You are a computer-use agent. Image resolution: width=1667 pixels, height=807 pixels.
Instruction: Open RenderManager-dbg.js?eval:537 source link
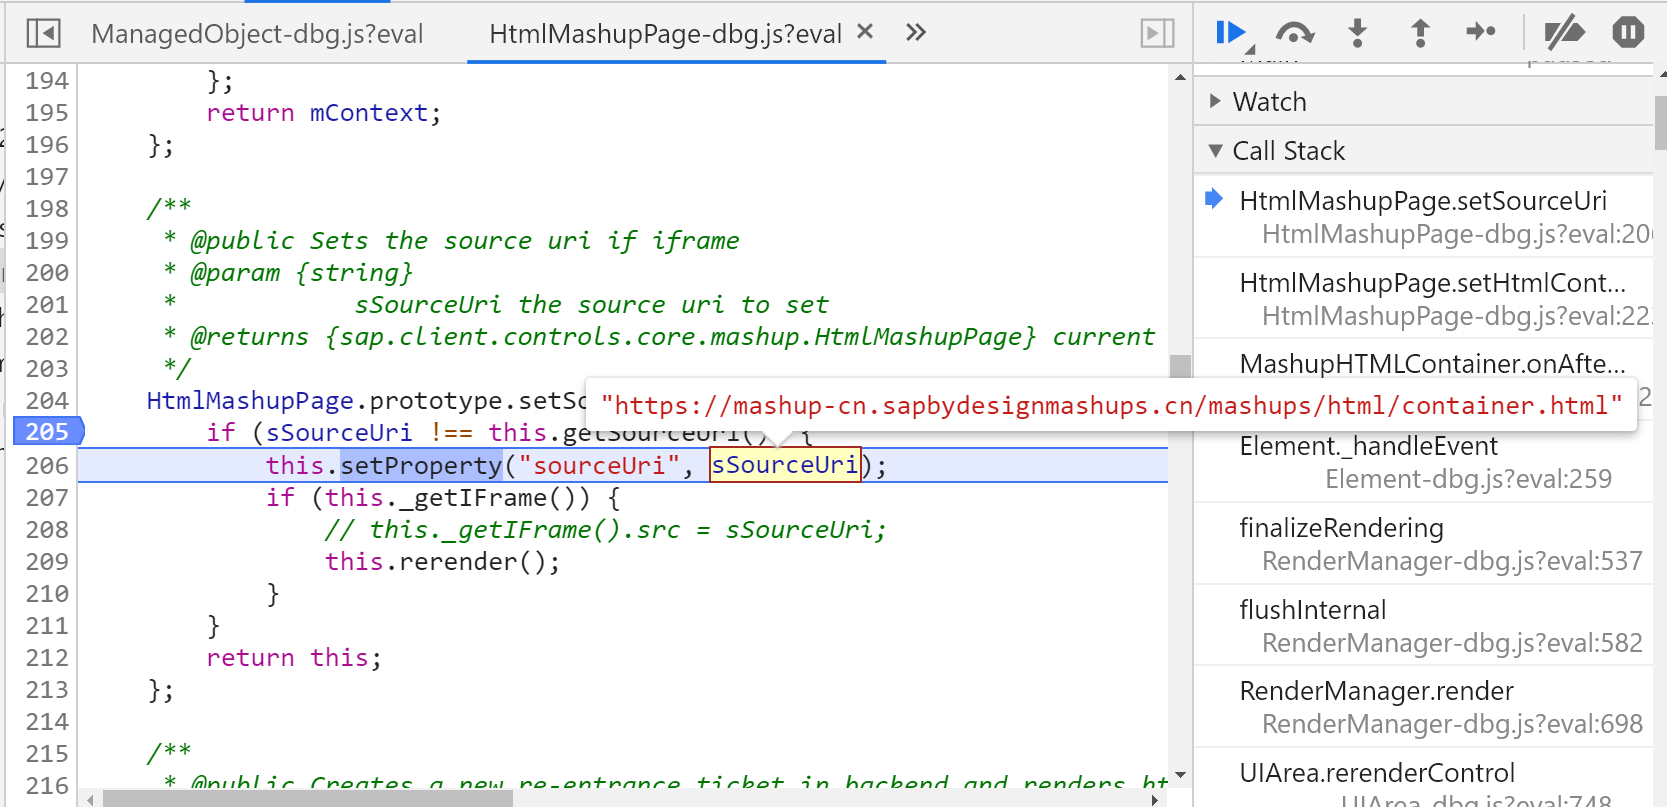[x=1452, y=561]
